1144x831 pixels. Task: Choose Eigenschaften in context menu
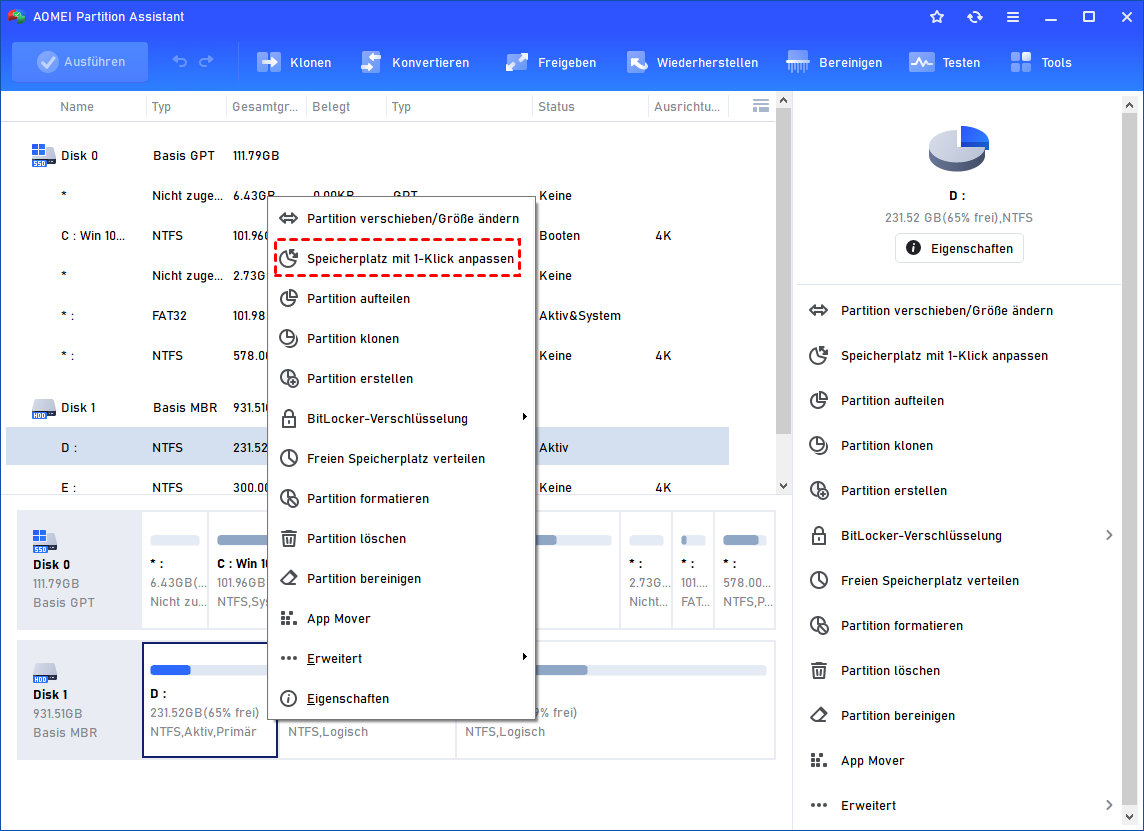click(401, 699)
